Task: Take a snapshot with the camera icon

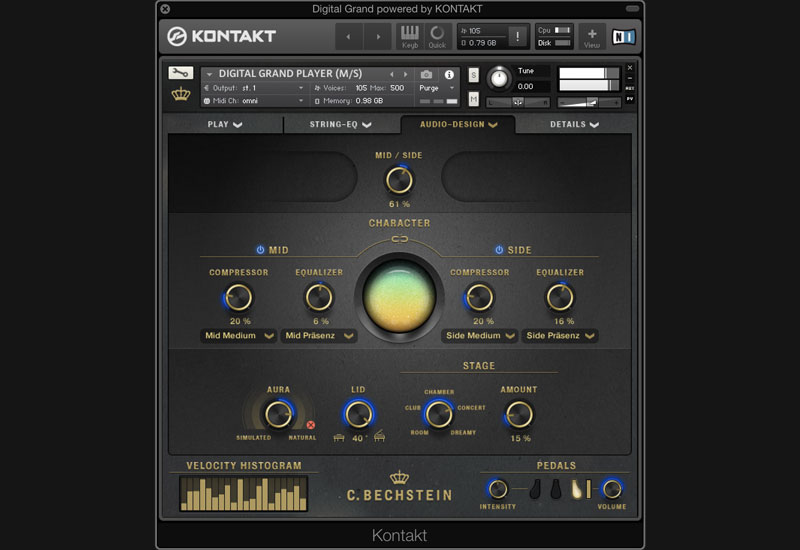Action: pyautogui.click(x=427, y=75)
